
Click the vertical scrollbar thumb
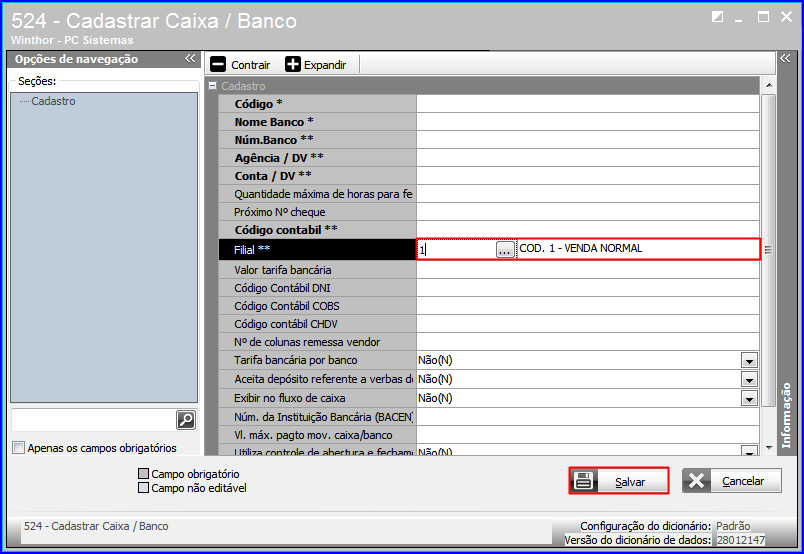pos(769,250)
